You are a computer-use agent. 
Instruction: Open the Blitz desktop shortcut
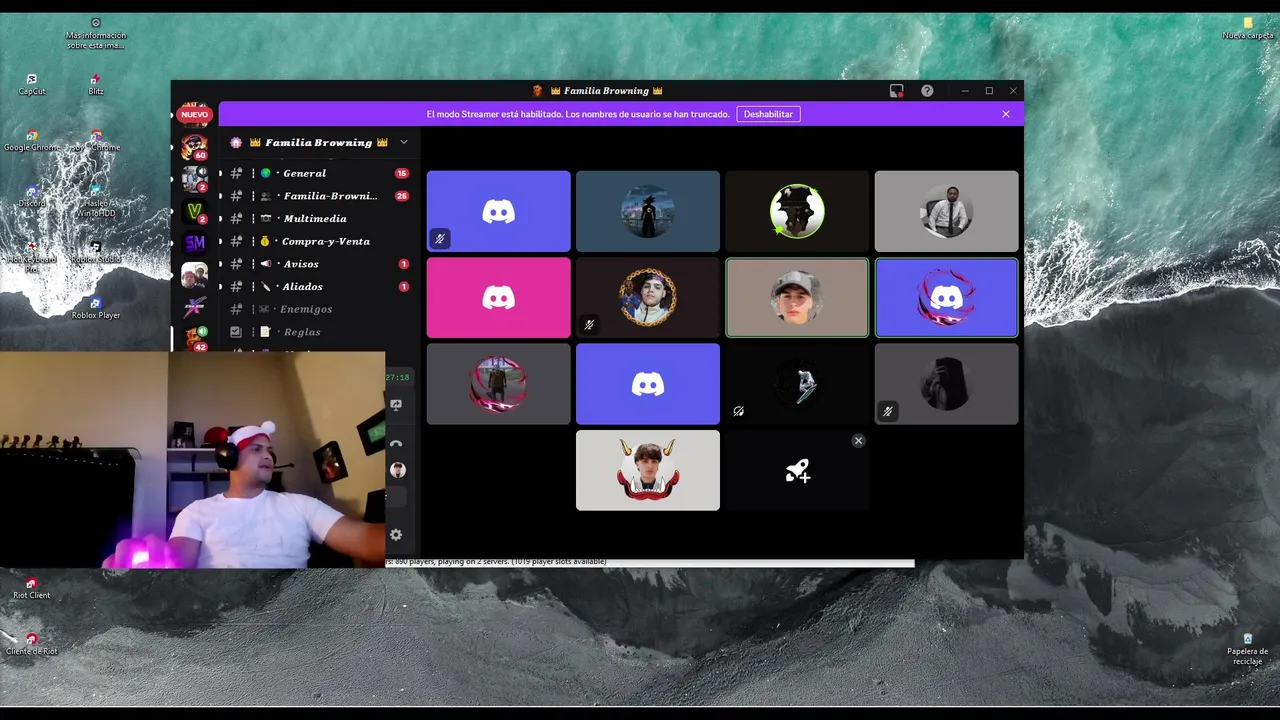pyautogui.click(x=96, y=85)
